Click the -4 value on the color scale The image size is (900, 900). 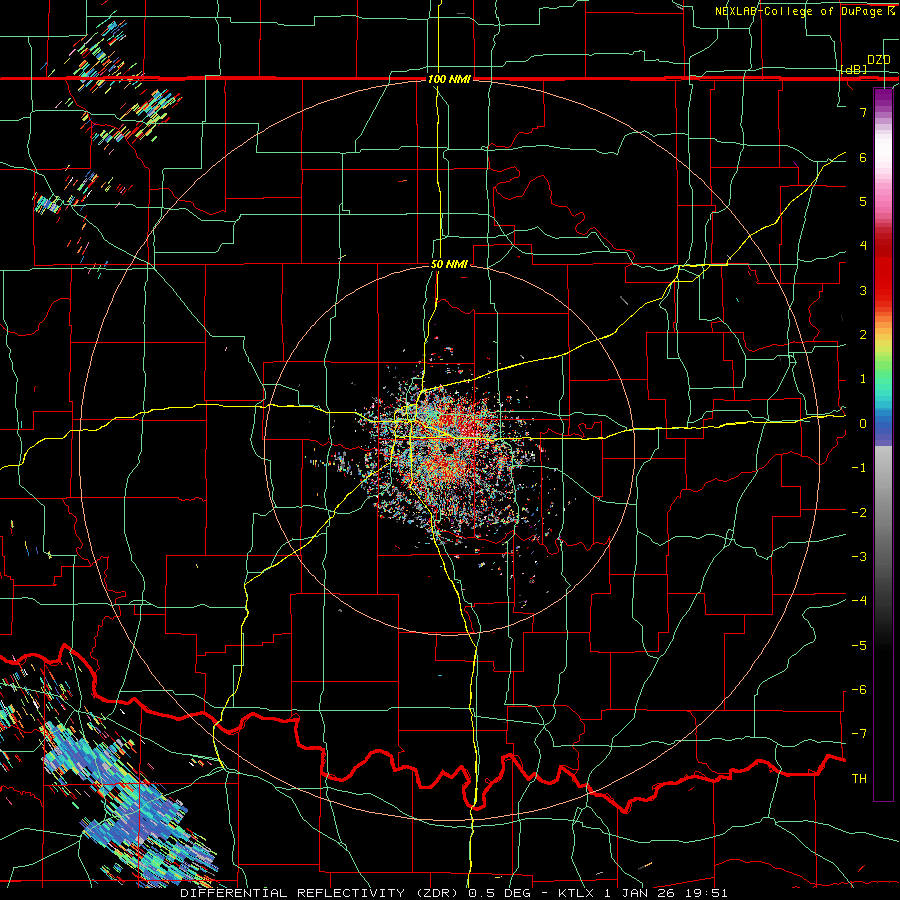point(859,601)
